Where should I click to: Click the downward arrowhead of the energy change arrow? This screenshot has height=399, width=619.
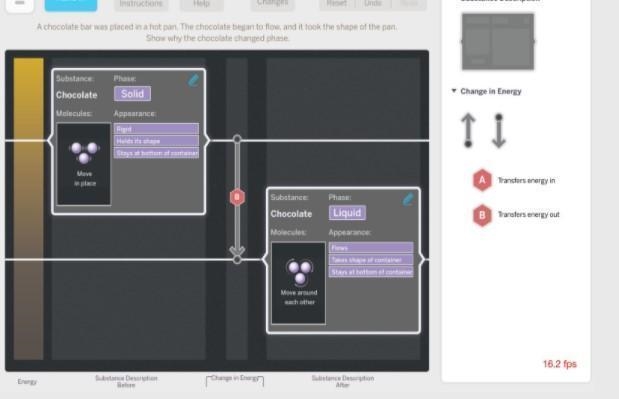click(x=237, y=251)
